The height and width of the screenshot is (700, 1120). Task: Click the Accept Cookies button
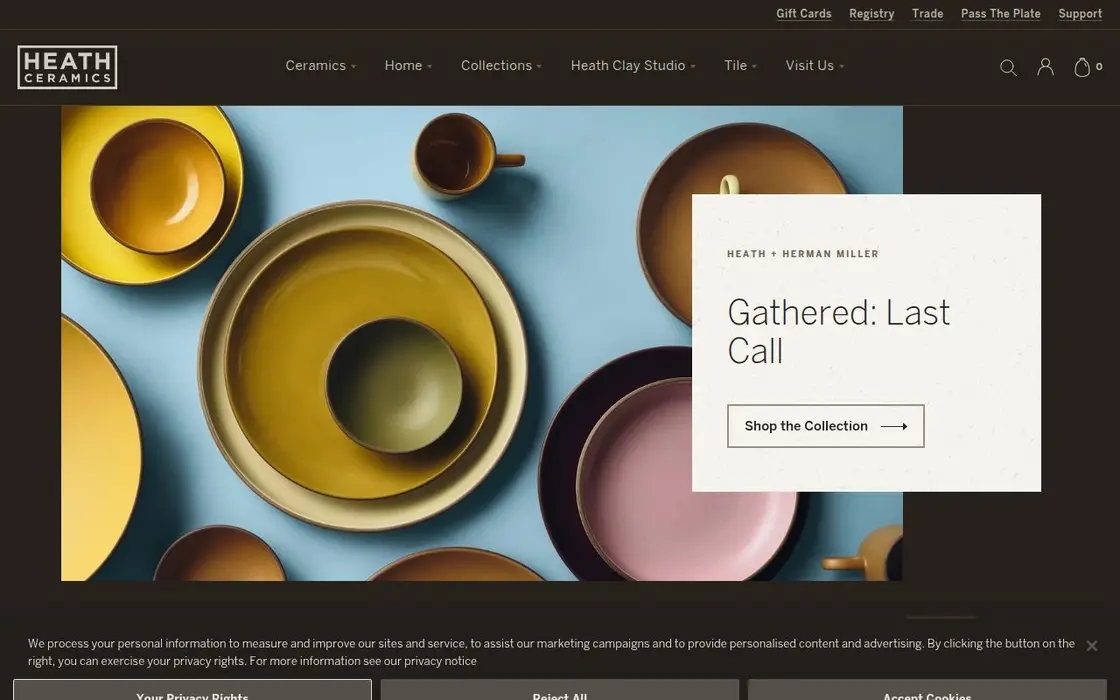(x=927, y=690)
